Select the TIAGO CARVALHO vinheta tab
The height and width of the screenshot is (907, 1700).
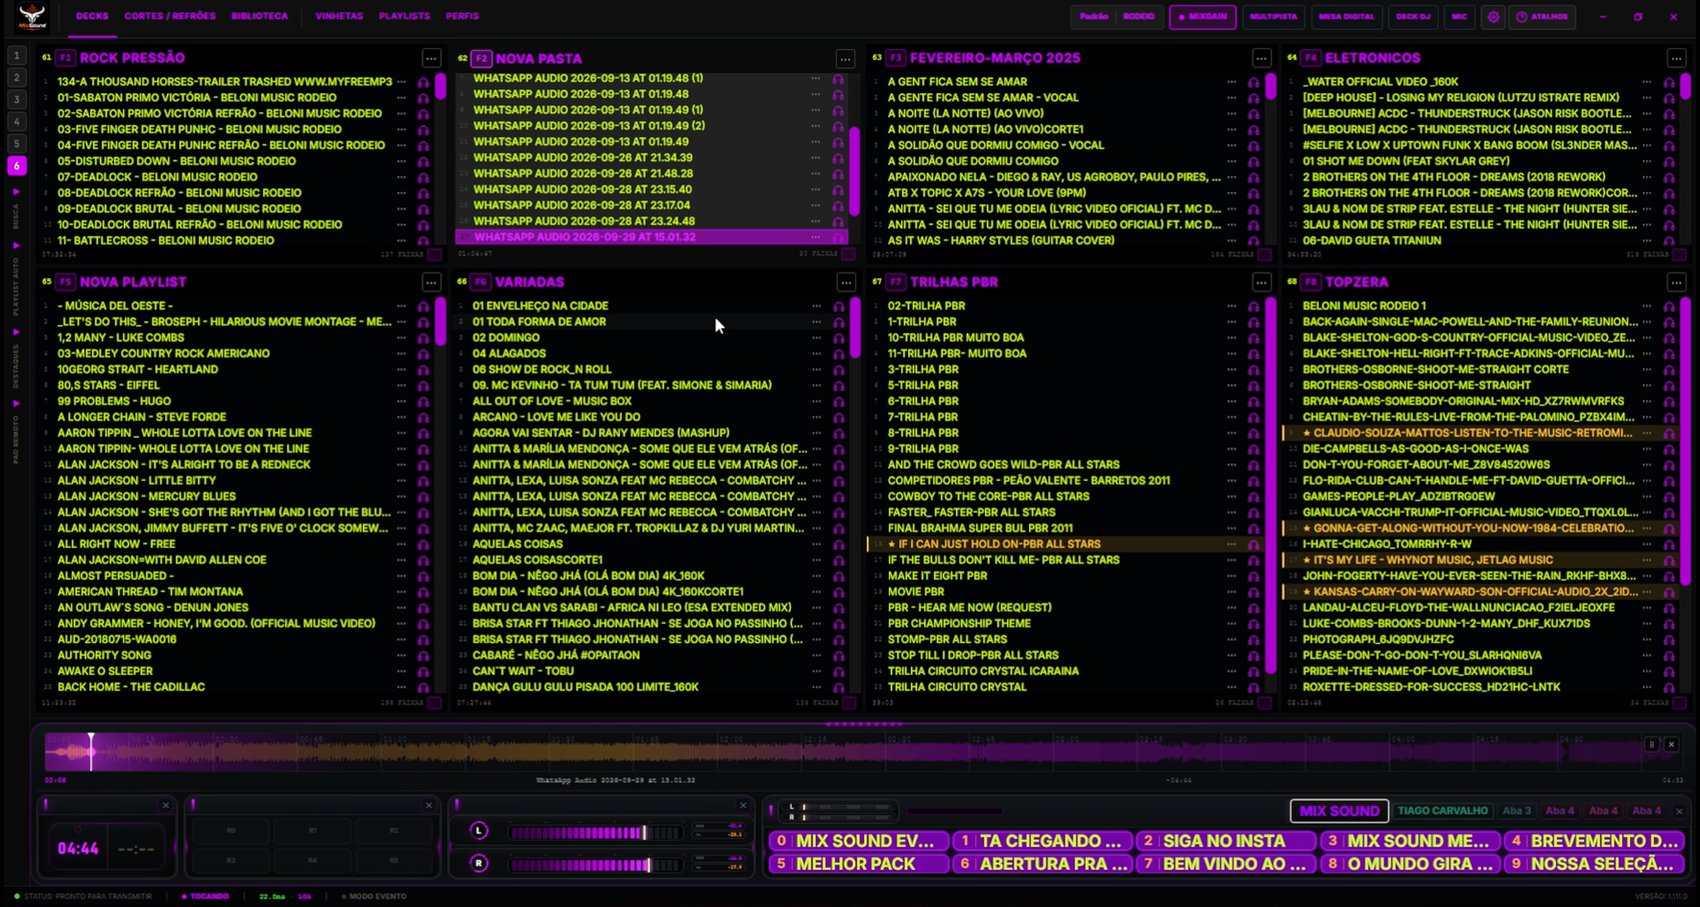pos(1443,811)
